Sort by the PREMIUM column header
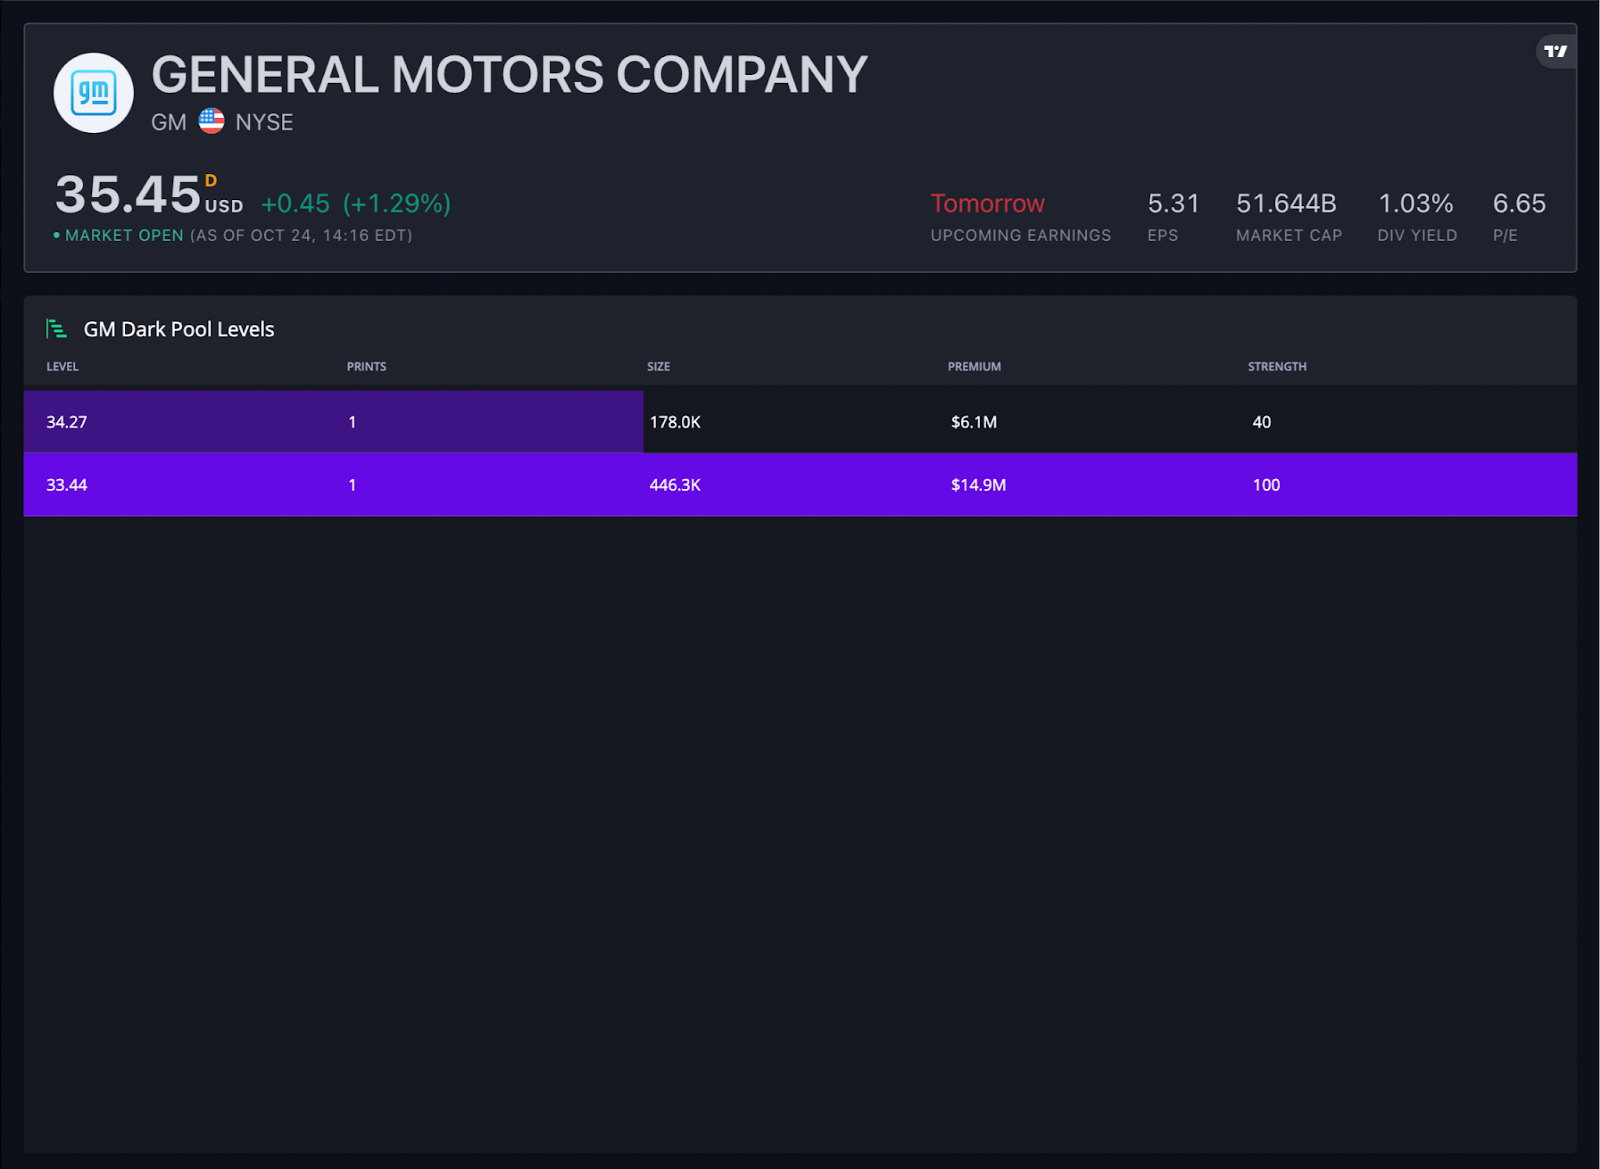This screenshot has width=1600, height=1169. click(x=974, y=367)
